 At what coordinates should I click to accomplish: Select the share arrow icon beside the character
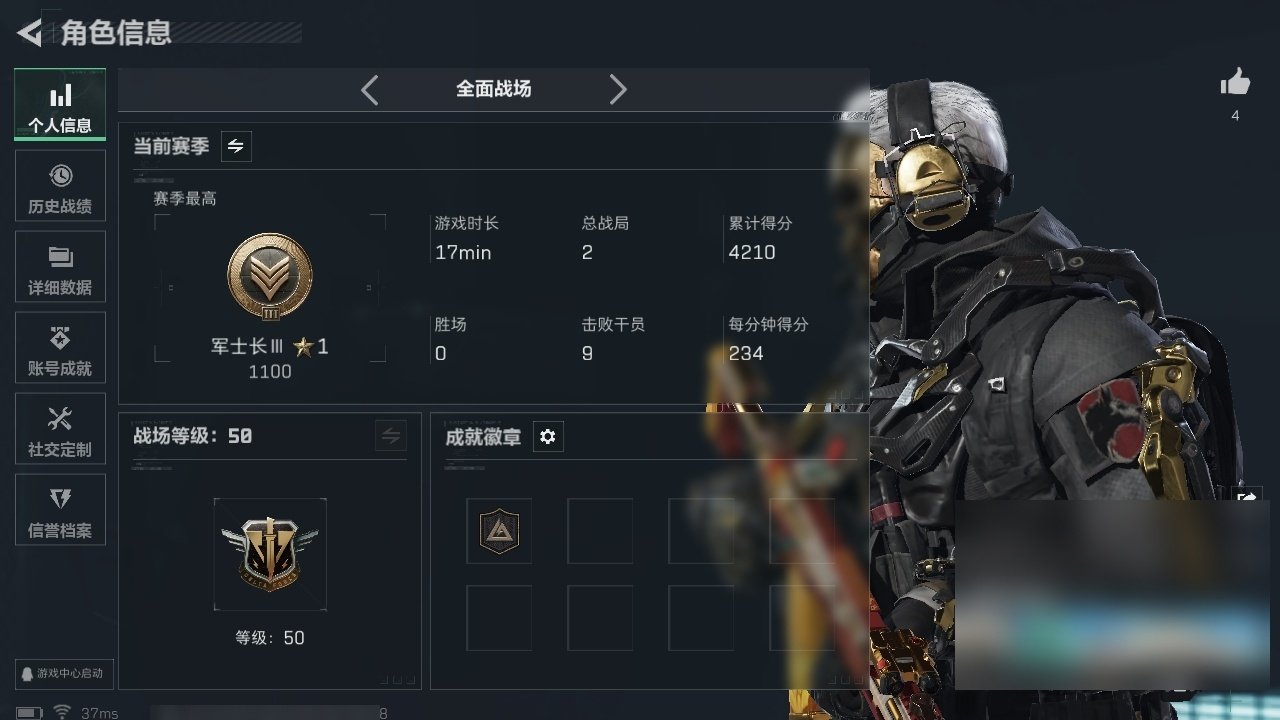[1248, 497]
